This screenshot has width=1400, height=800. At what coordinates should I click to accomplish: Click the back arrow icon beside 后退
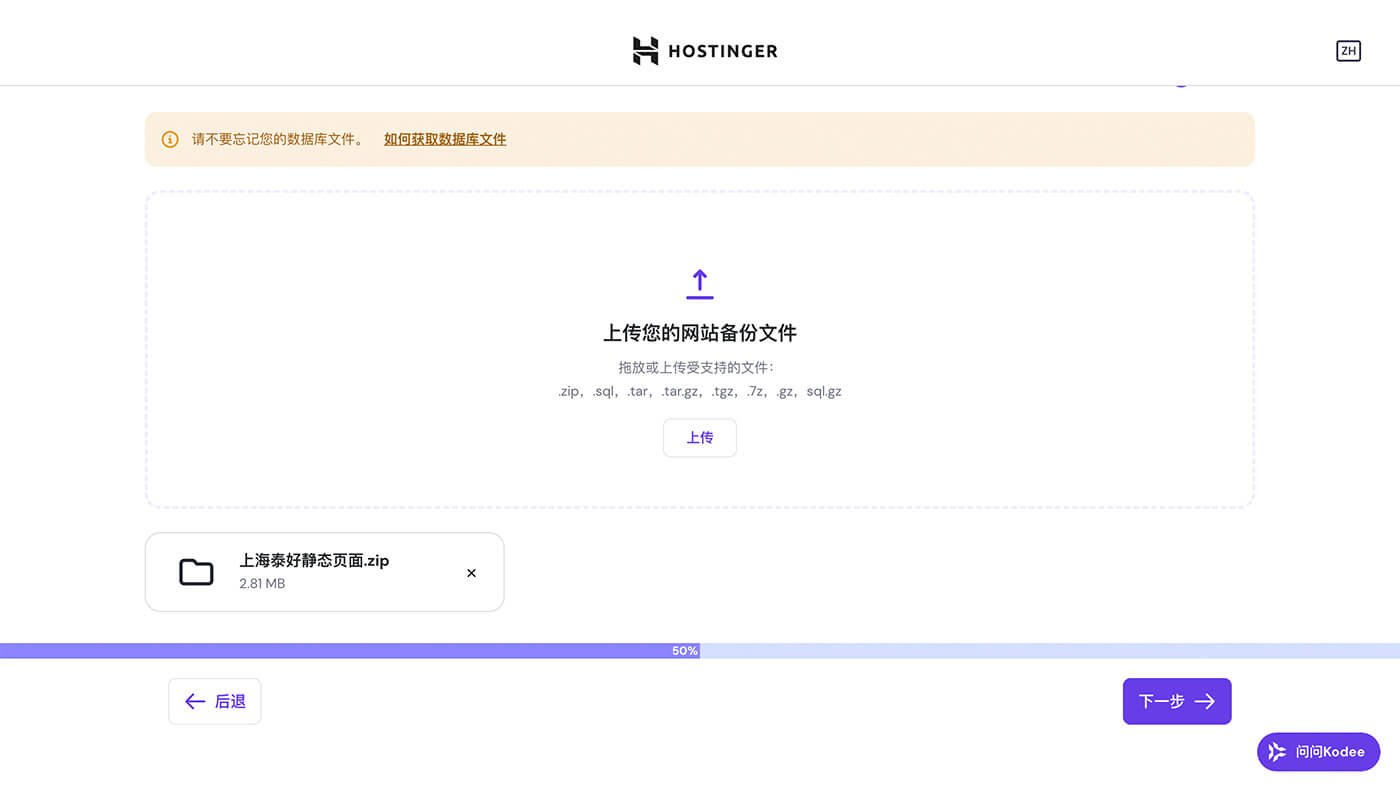[195, 701]
